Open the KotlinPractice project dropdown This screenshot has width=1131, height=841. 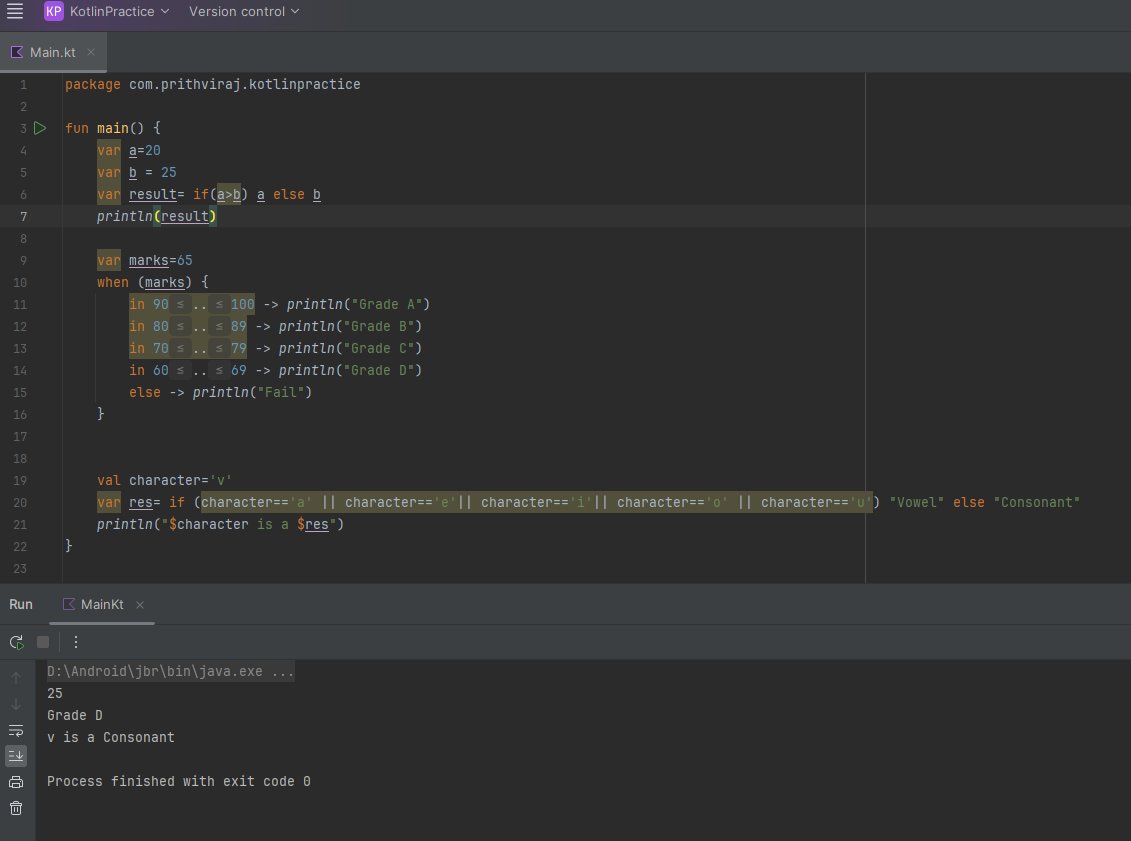119,12
